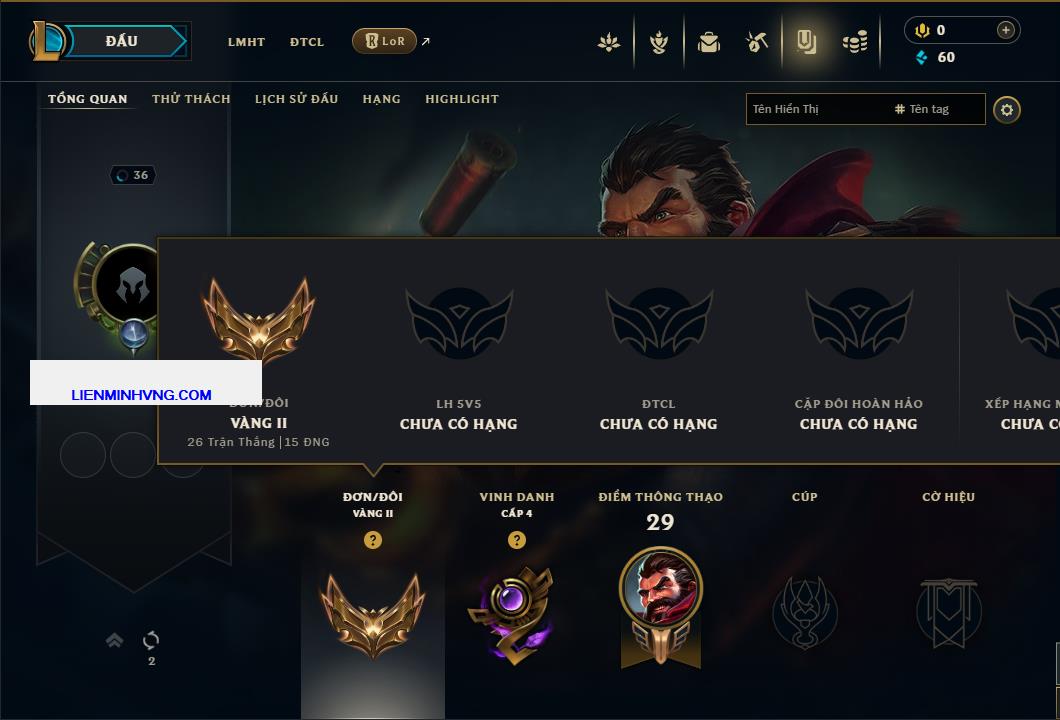Viewport: 1060px width, 720px height.
Task: Open the profile settings gear
Action: coord(1007,110)
